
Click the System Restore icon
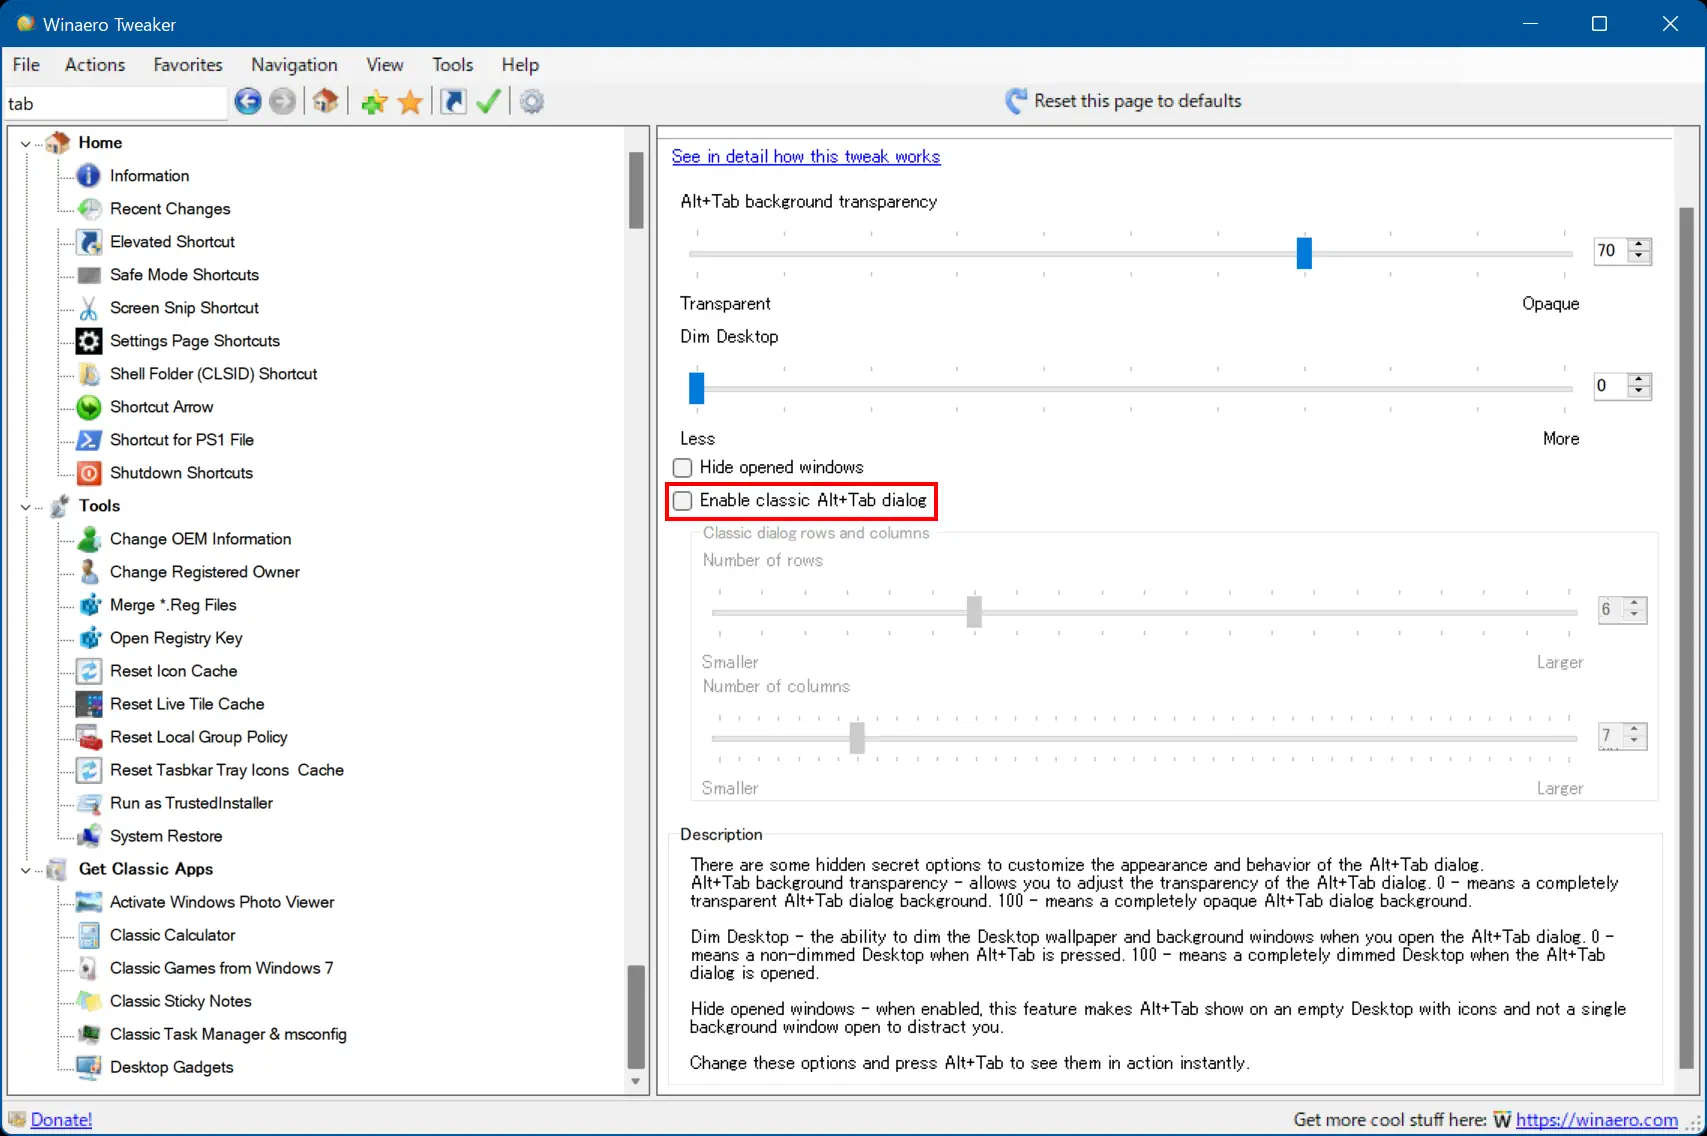(x=89, y=836)
